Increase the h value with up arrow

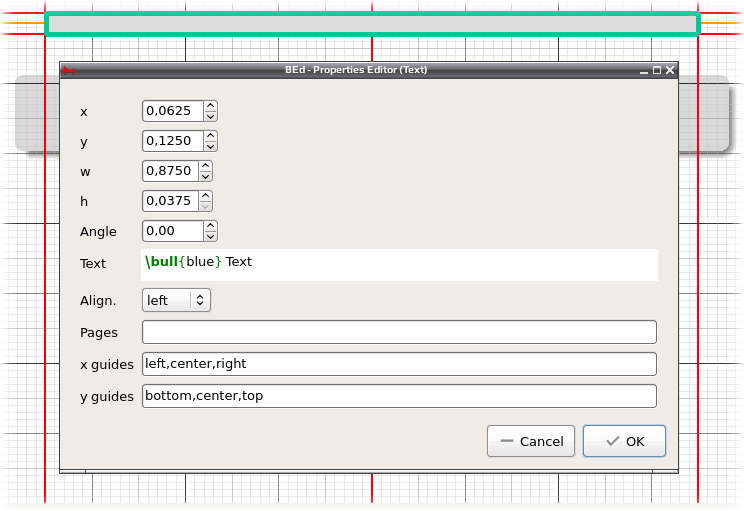click(x=205, y=195)
